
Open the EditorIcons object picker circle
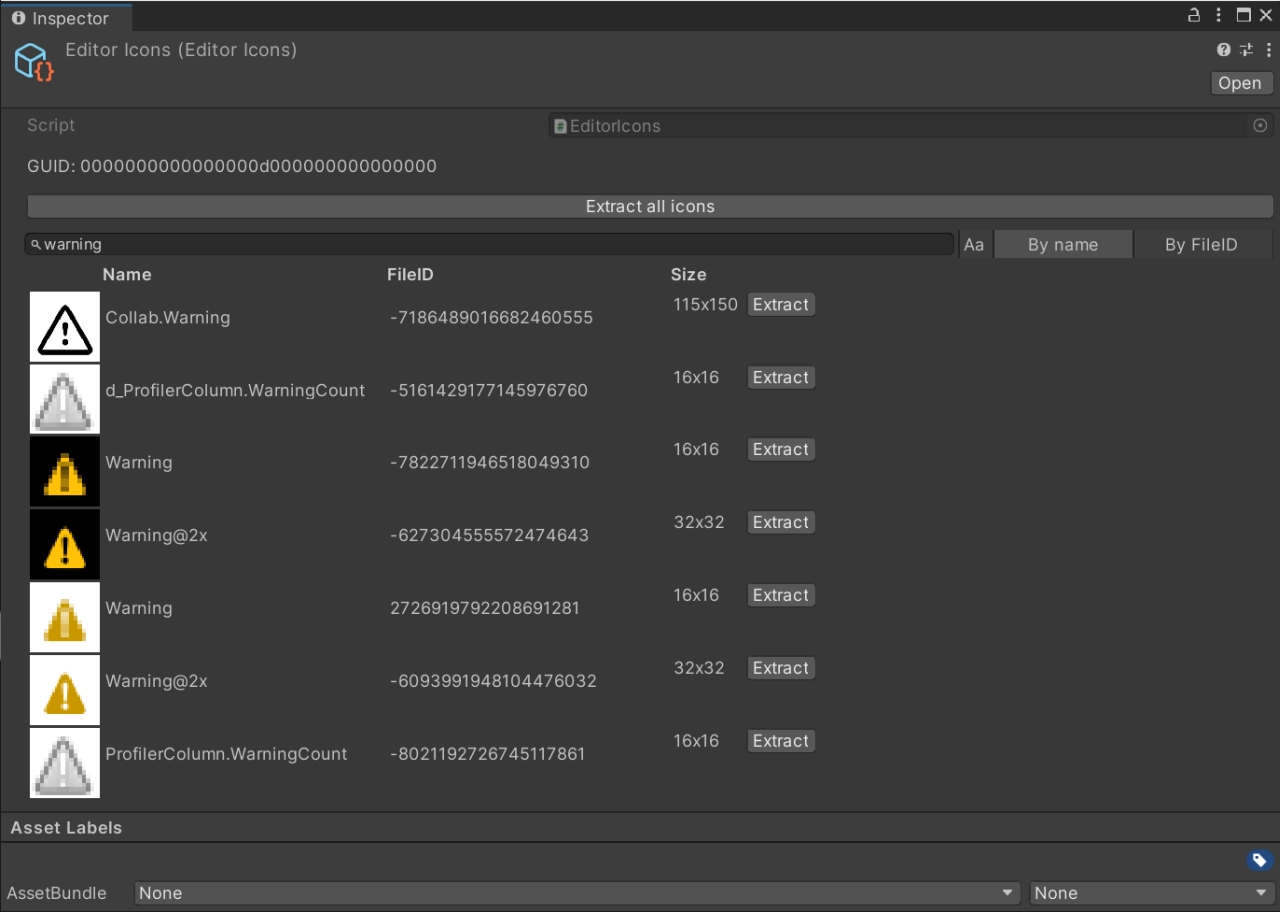[1259, 125]
